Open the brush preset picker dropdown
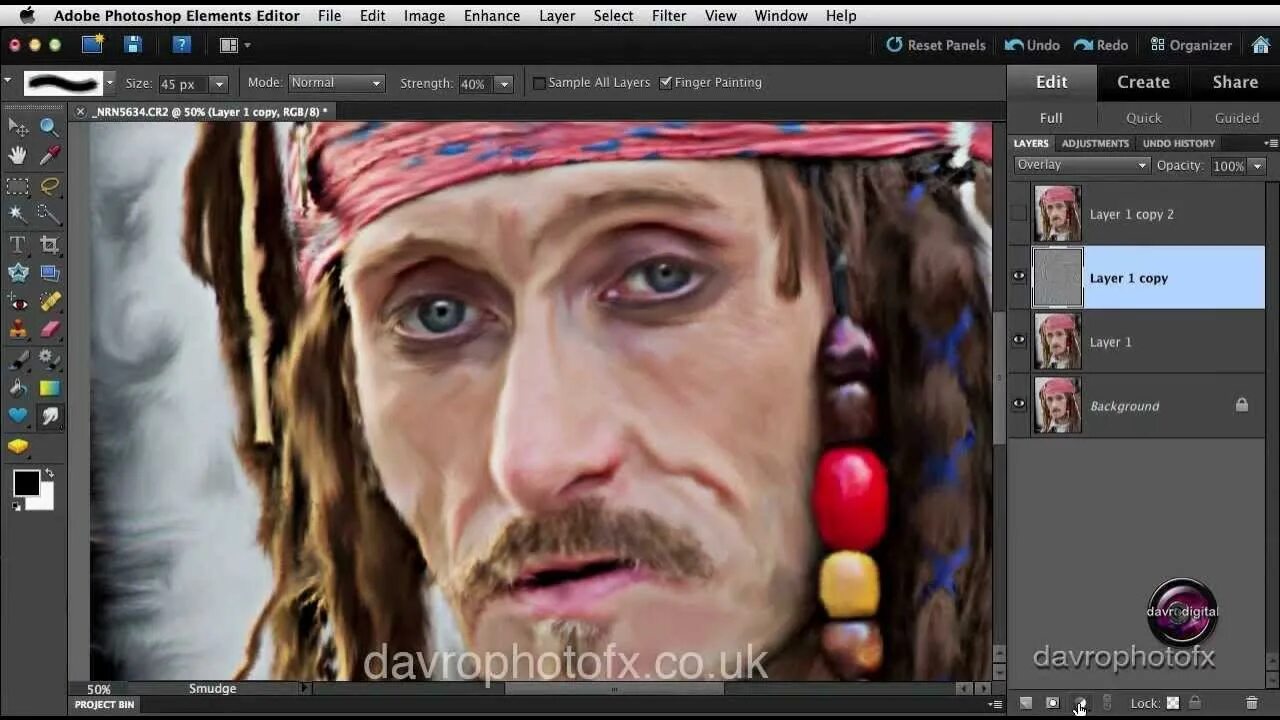 click(x=109, y=83)
